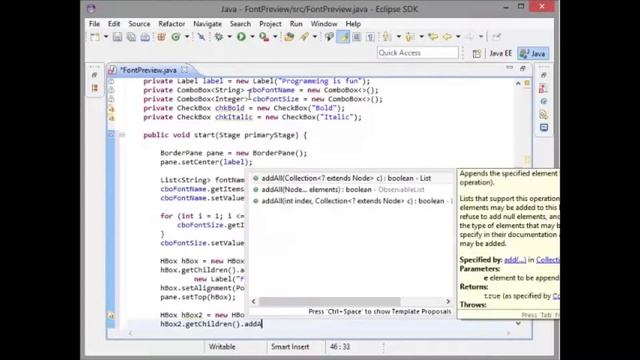This screenshot has height=360, width=640.
Task: Click the proposal list scroll-right arrow
Action: click(448, 302)
